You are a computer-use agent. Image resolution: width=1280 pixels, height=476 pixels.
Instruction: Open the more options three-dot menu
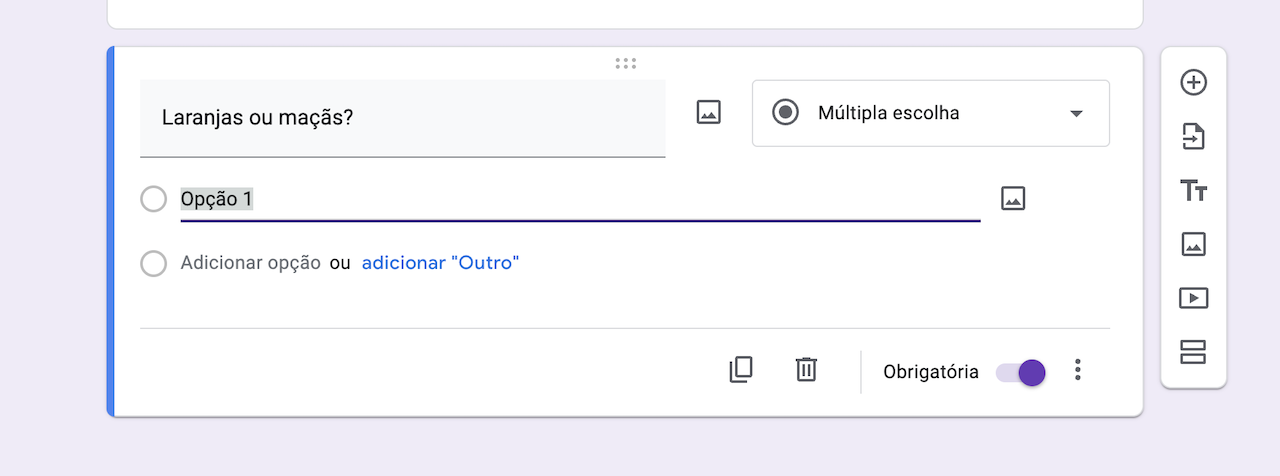[x=1077, y=370]
